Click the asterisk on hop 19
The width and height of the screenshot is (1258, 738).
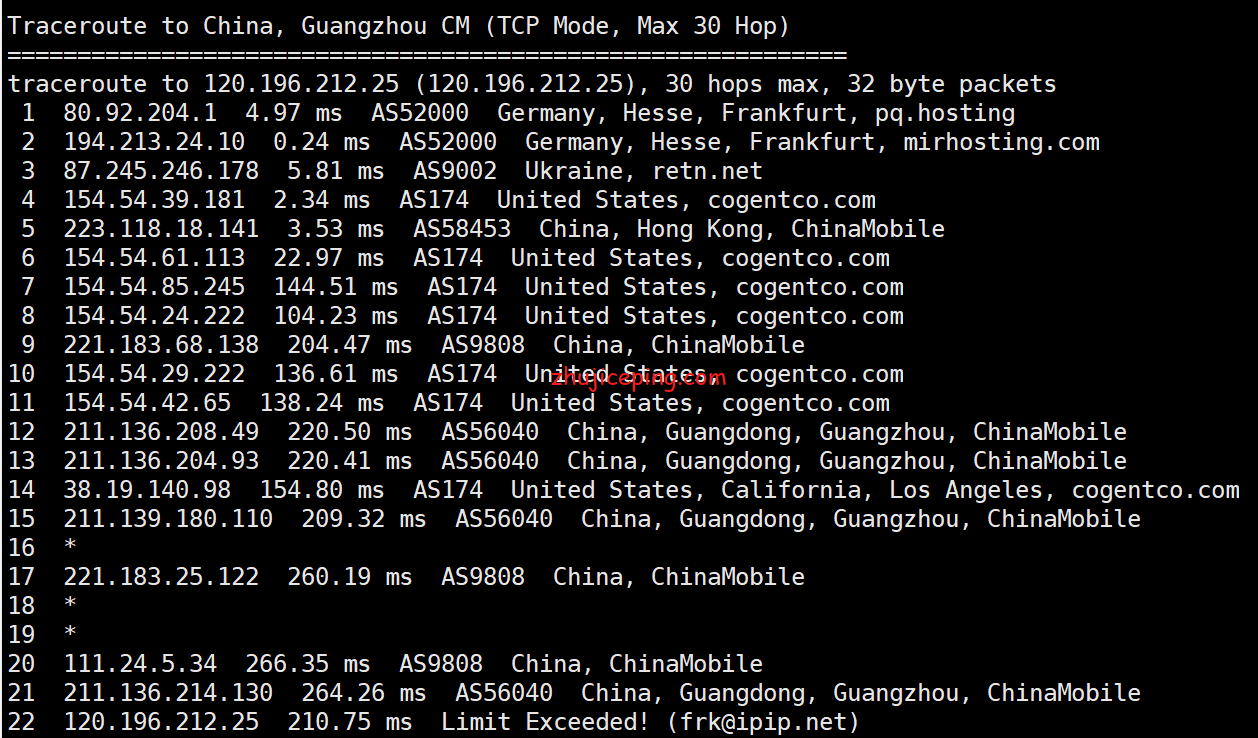[71, 634]
